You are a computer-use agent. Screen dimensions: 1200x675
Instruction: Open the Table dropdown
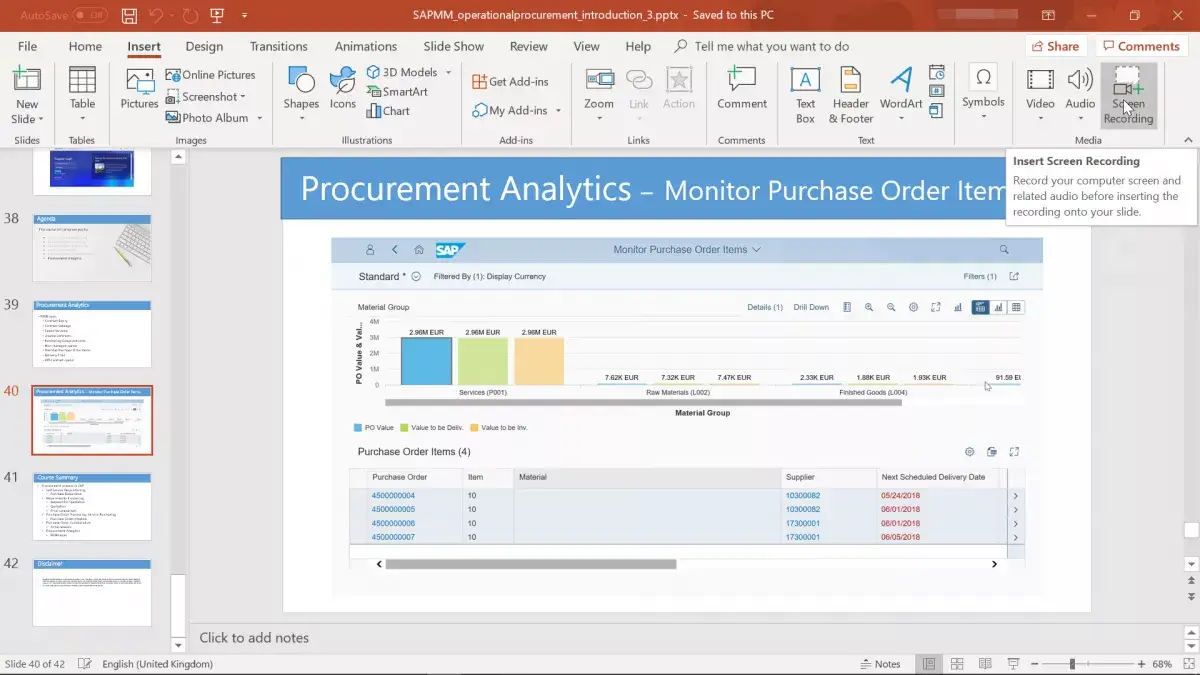click(x=82, y=119)
